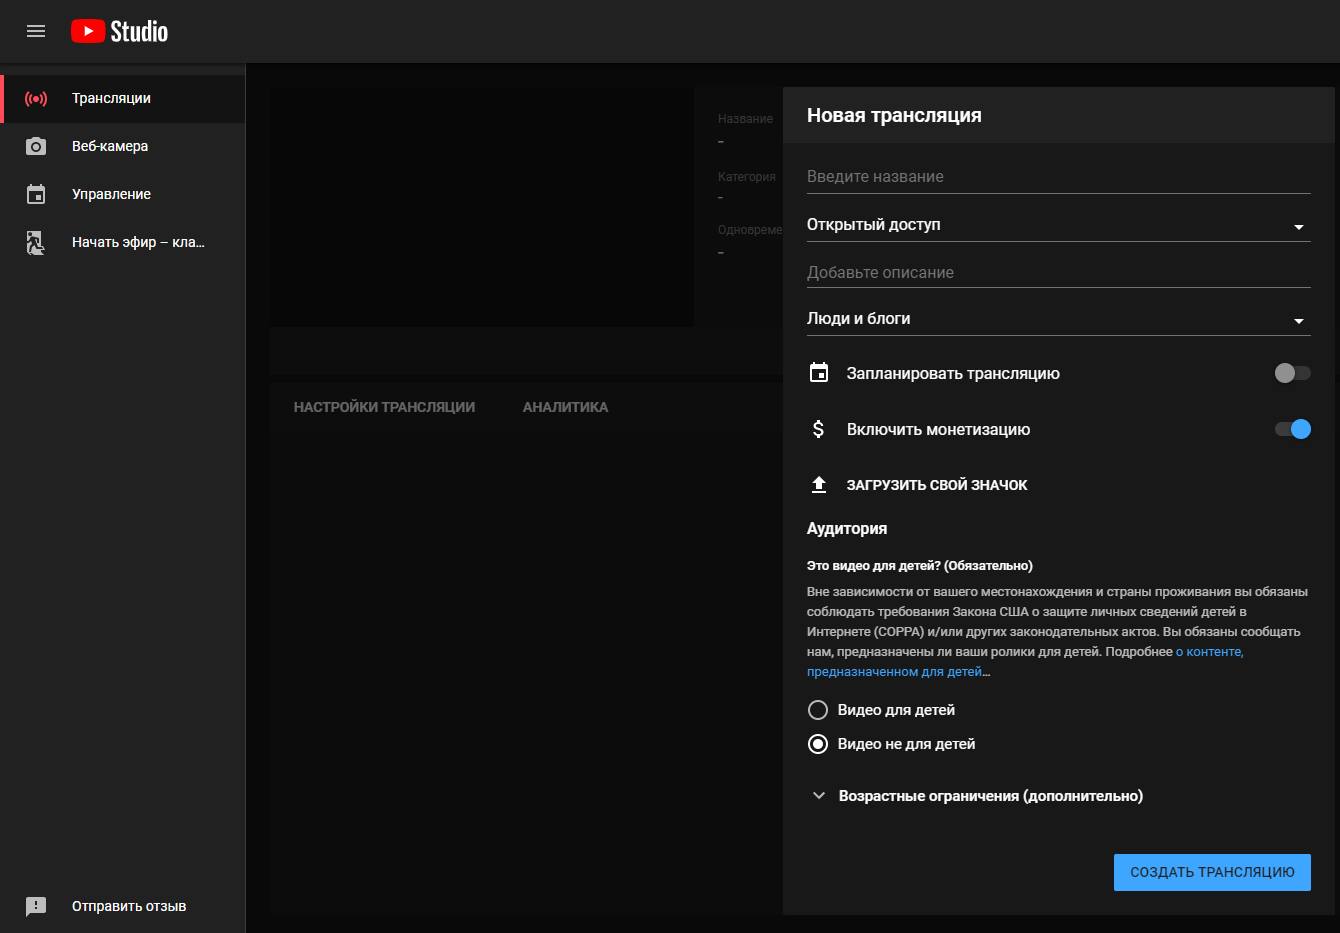Select 'Видео для детей' radio button
This screenshot has height=933, width=1340.
(818, 710)
